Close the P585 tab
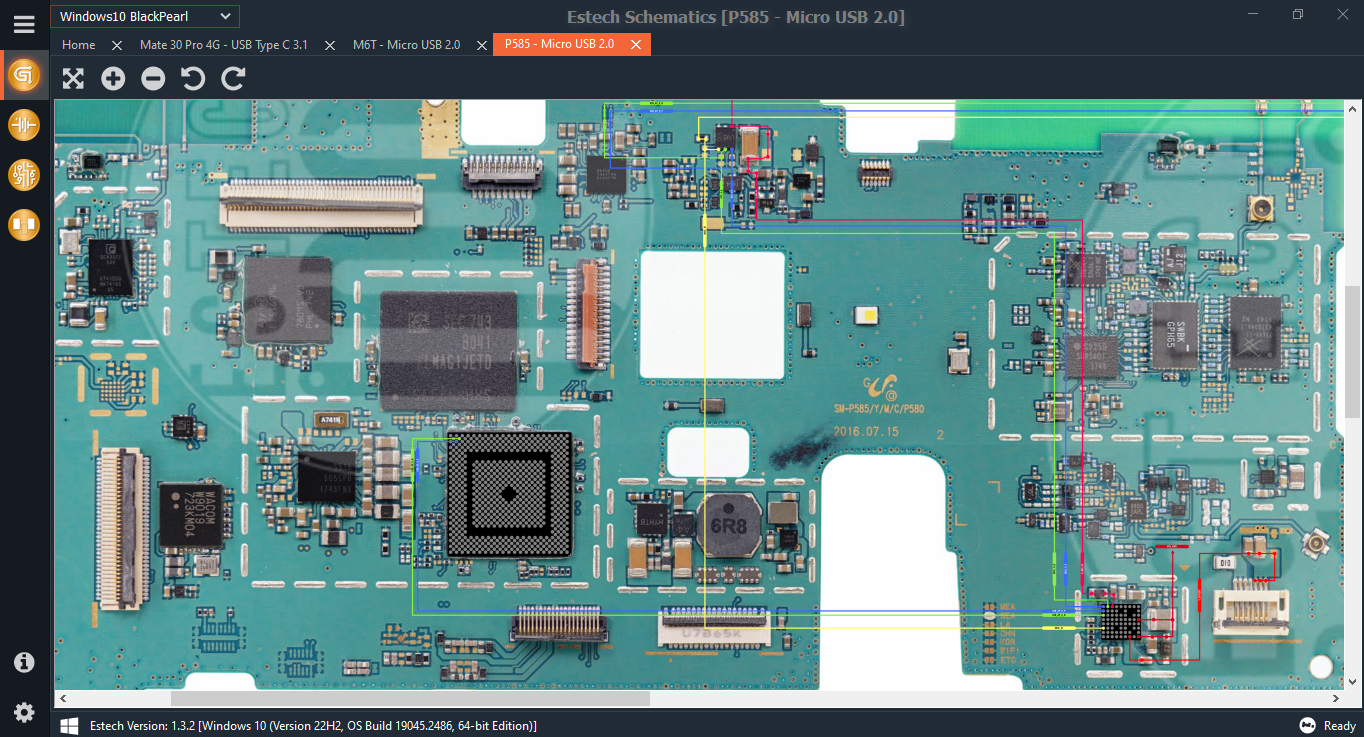1364x737 pixels. [635, 45]
